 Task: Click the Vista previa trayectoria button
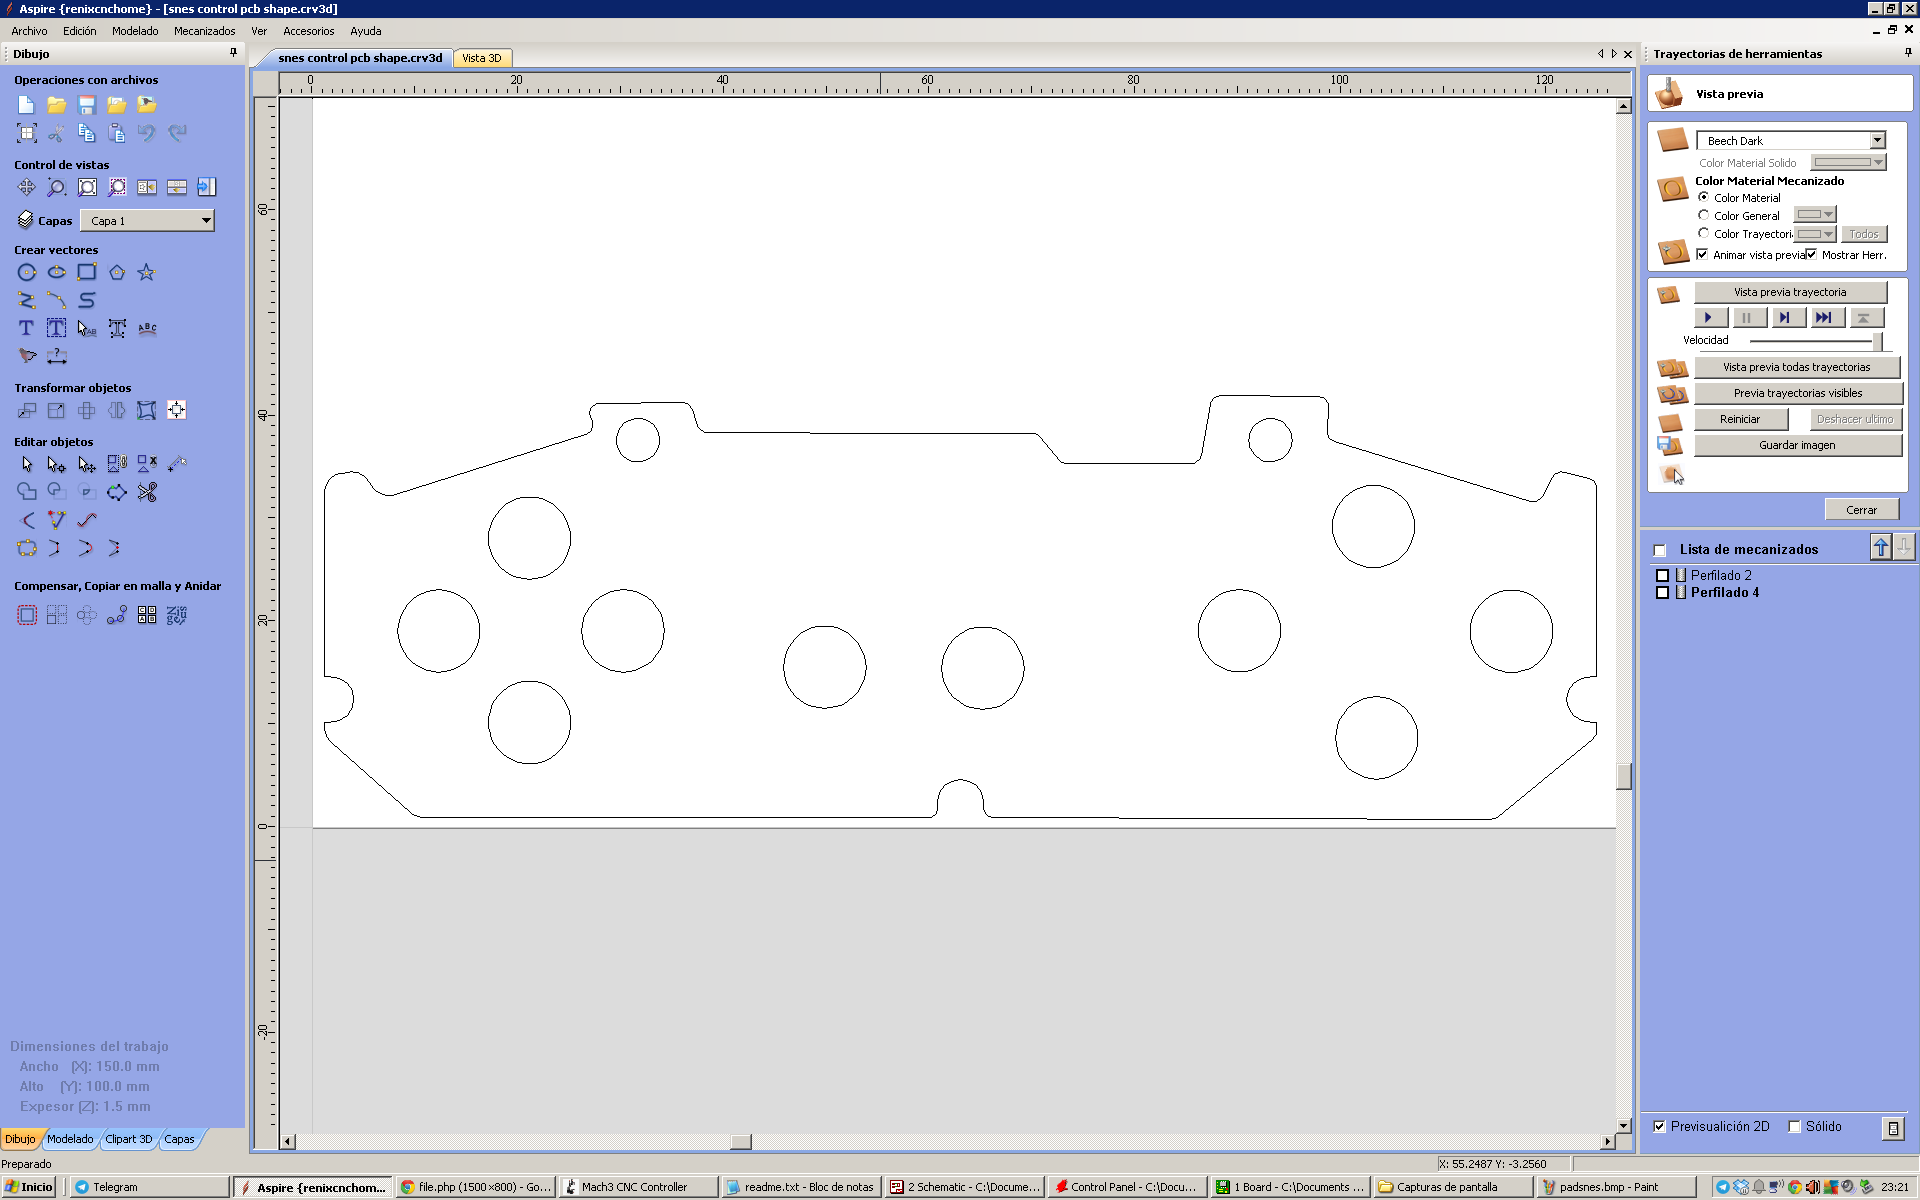point(1790,292)
